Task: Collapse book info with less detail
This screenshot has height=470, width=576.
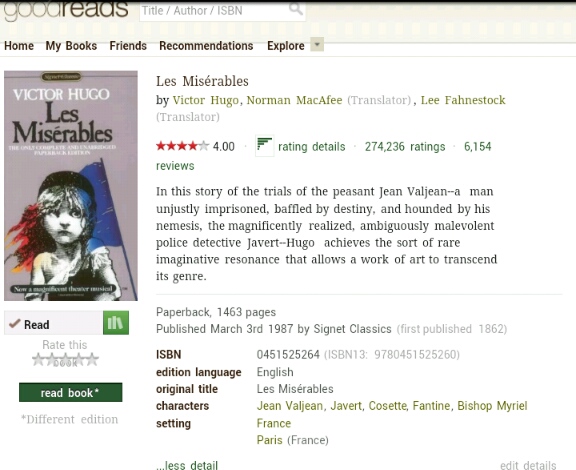Action: coord(187,465)
